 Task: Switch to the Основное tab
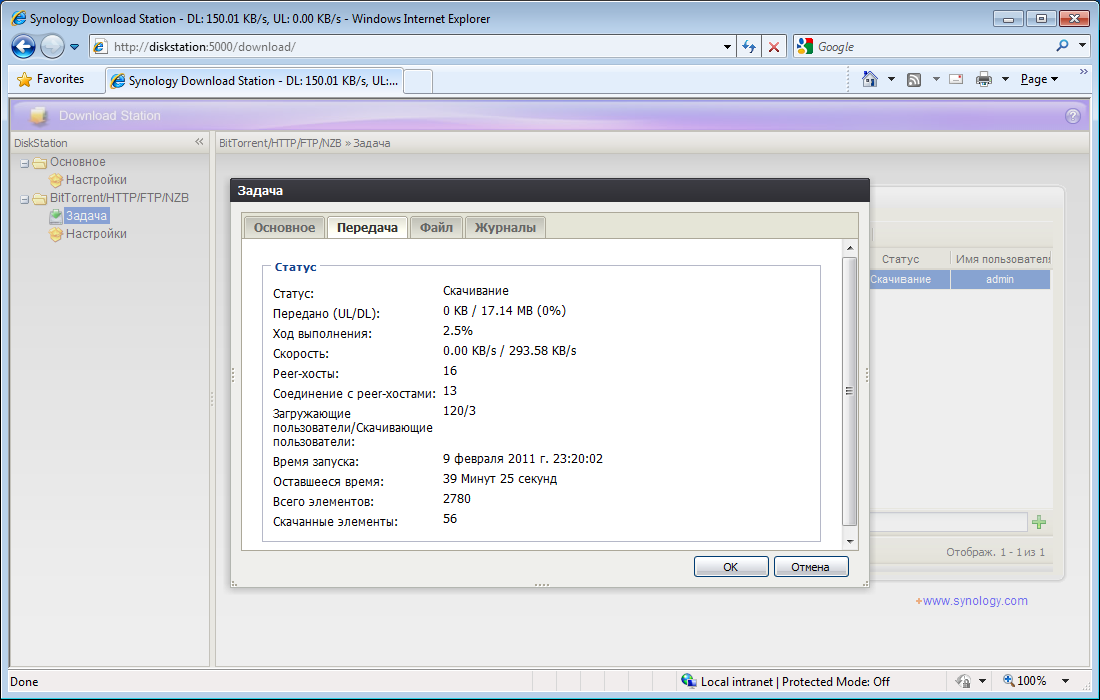tap(284, 227)
